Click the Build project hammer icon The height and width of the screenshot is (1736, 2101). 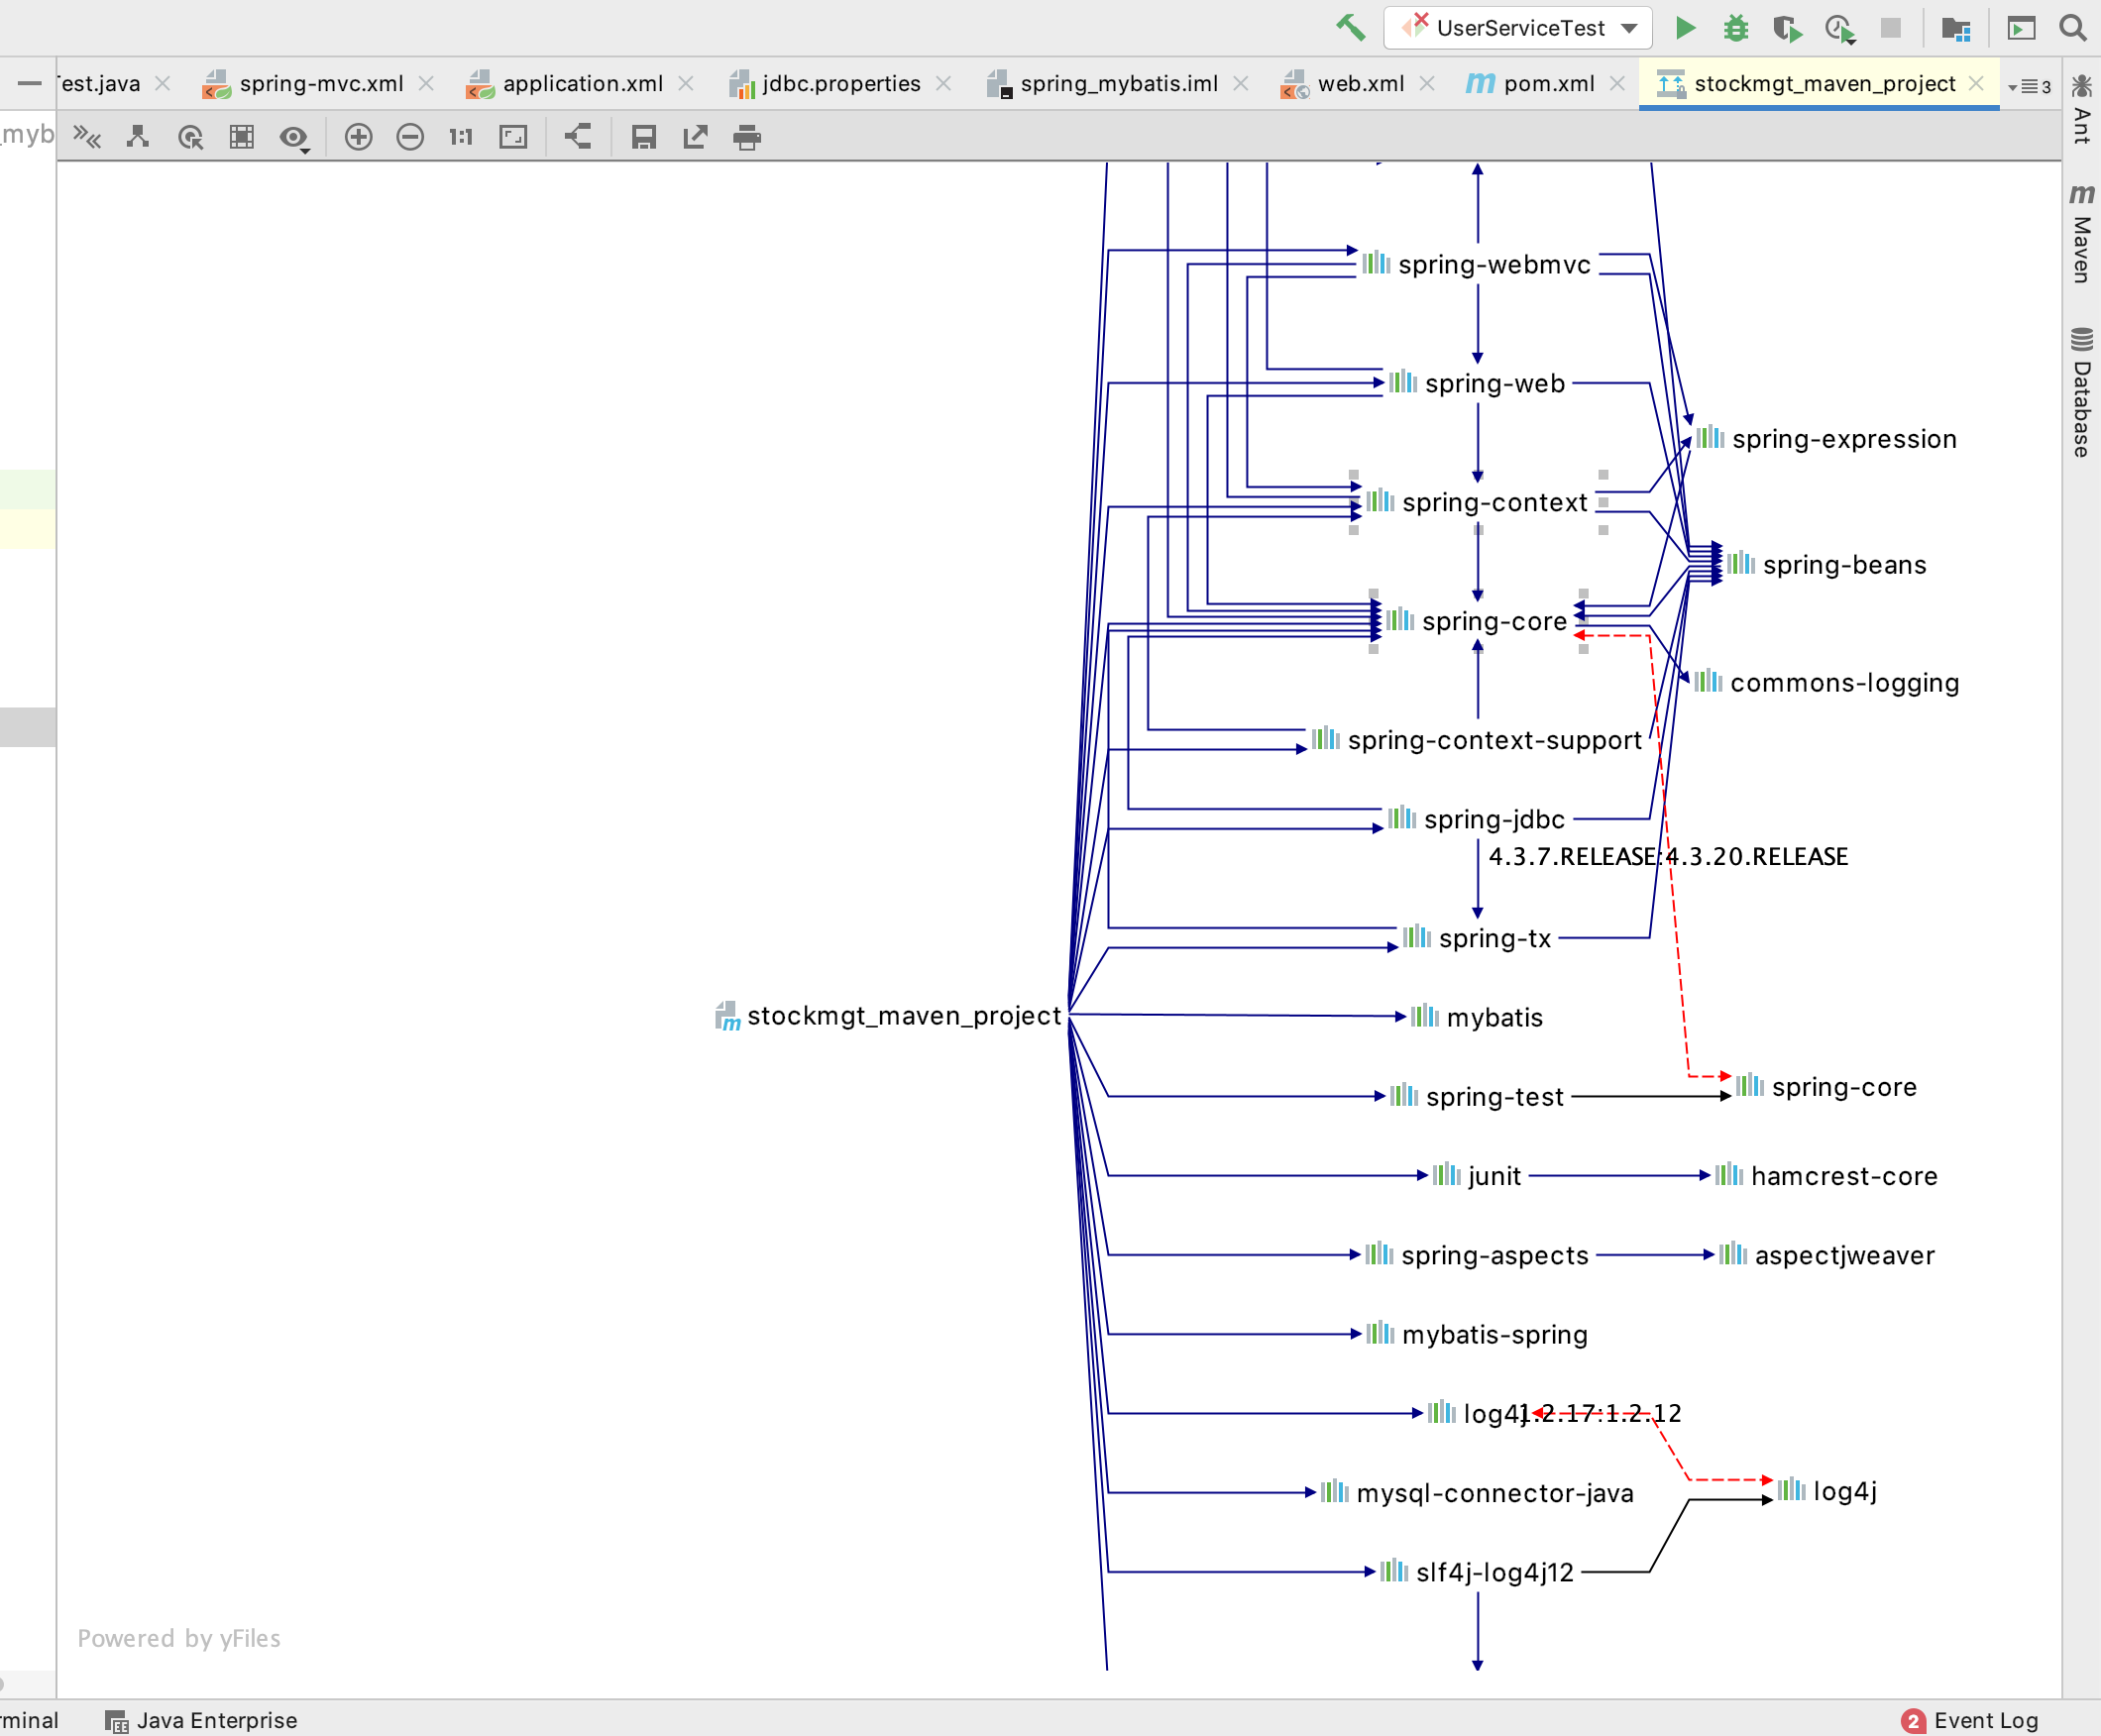coord(1350,28)
